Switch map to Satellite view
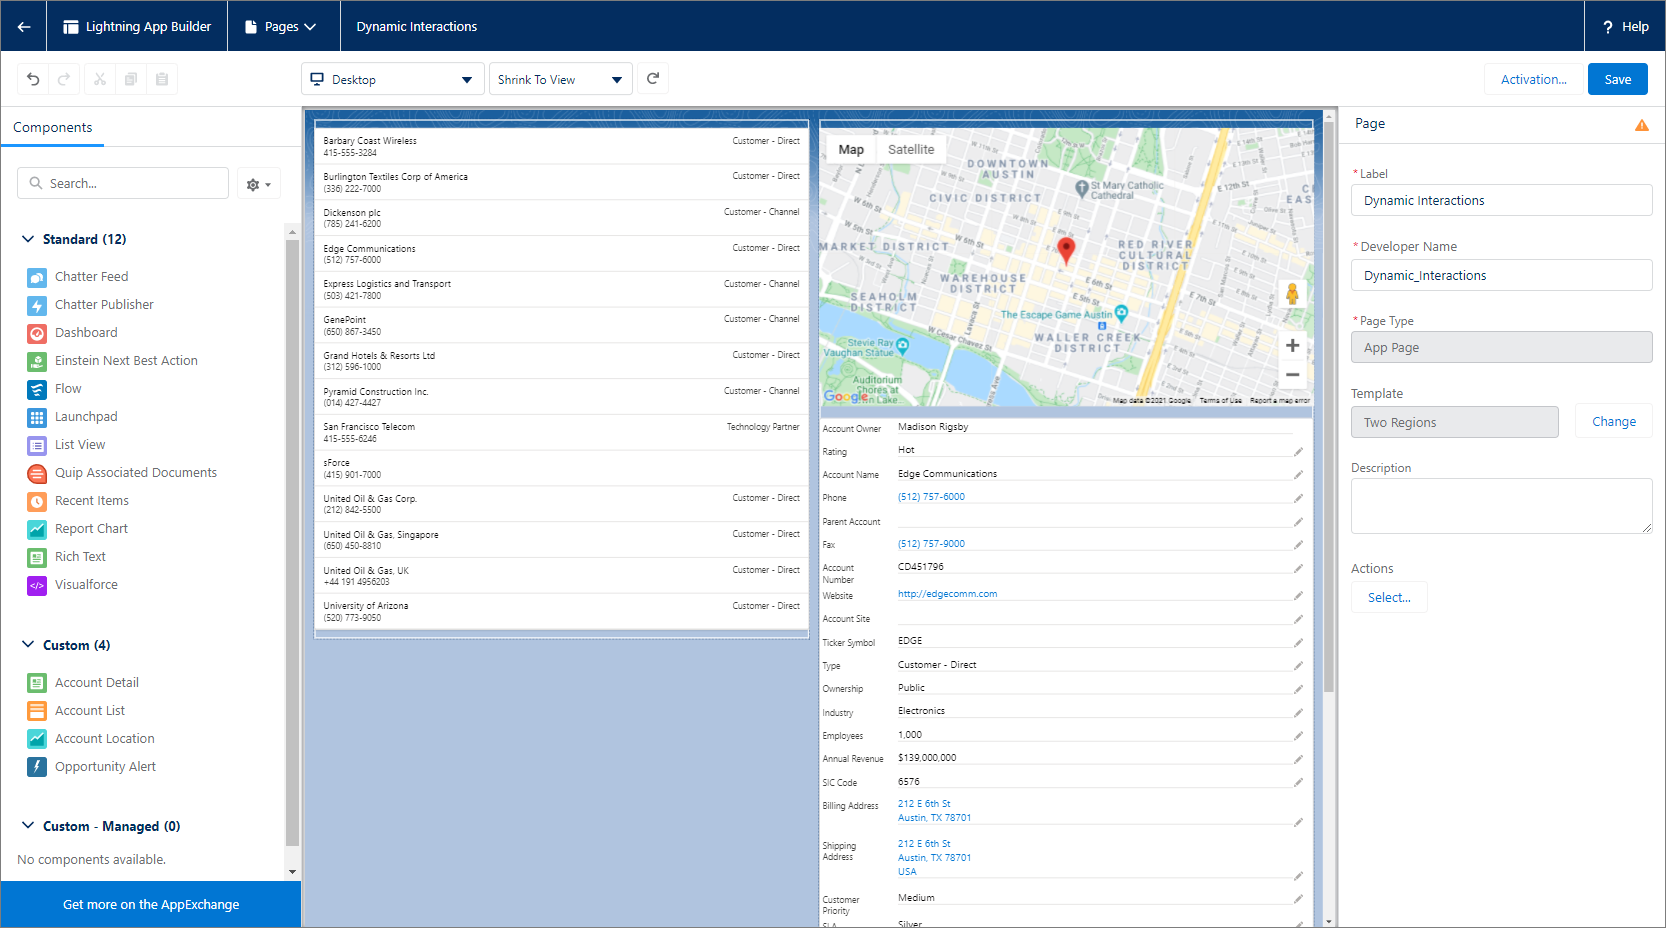The width and height of the screenshot is (1666, 928). [911, 150]
